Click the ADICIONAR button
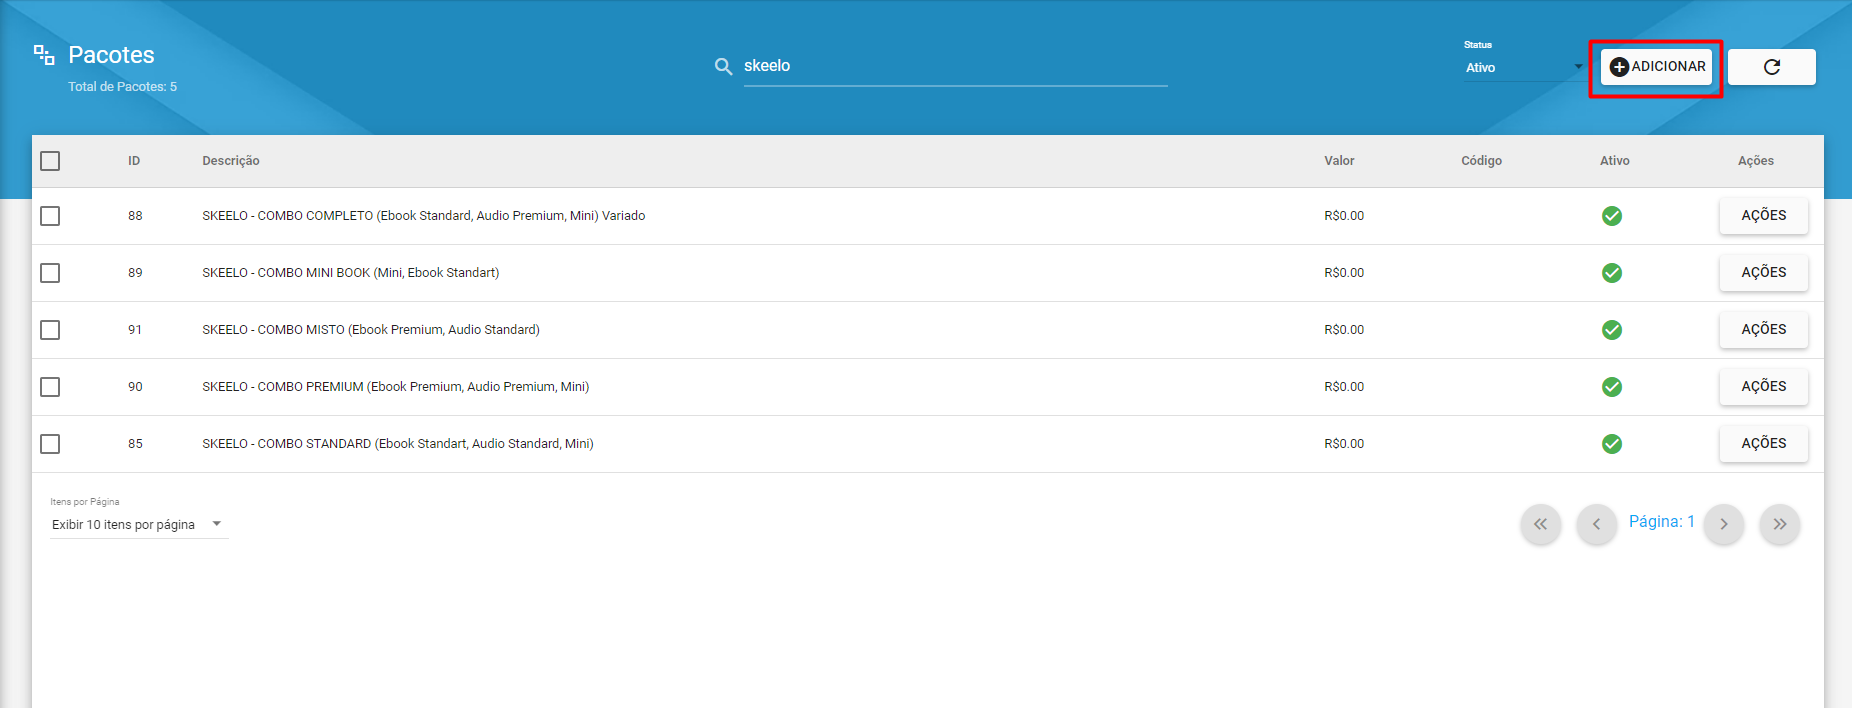The image size is (1852, 708). (1657, 67)
